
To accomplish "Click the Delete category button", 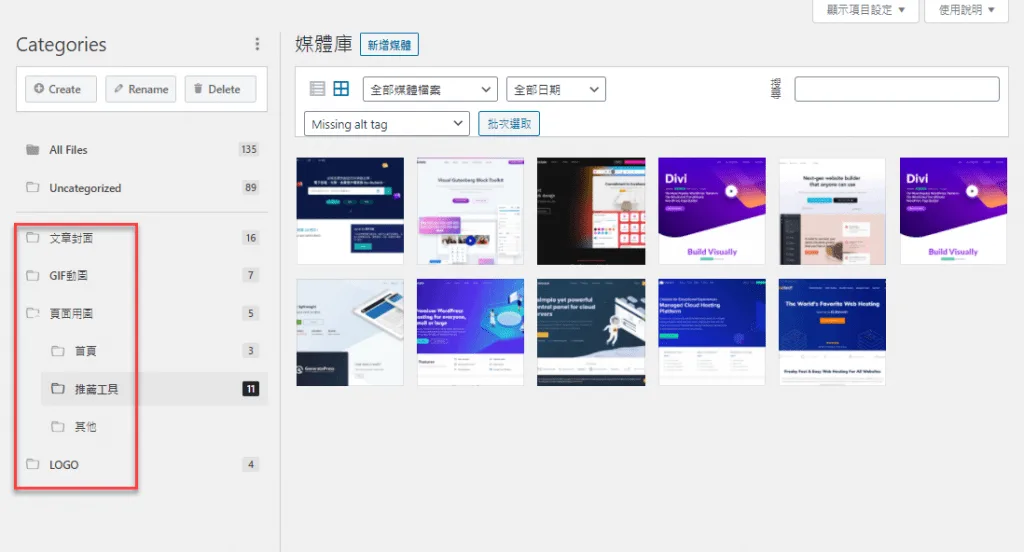I will coord(220,89).
